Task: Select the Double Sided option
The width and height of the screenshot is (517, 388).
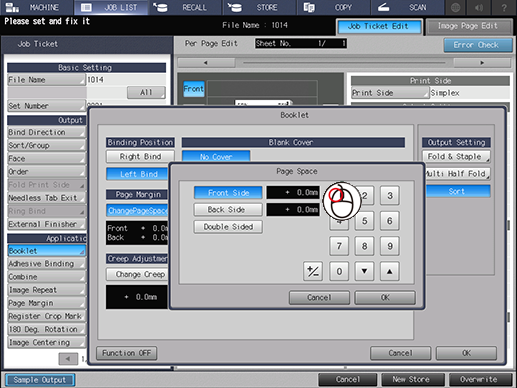Action: [x=228, y=227]
